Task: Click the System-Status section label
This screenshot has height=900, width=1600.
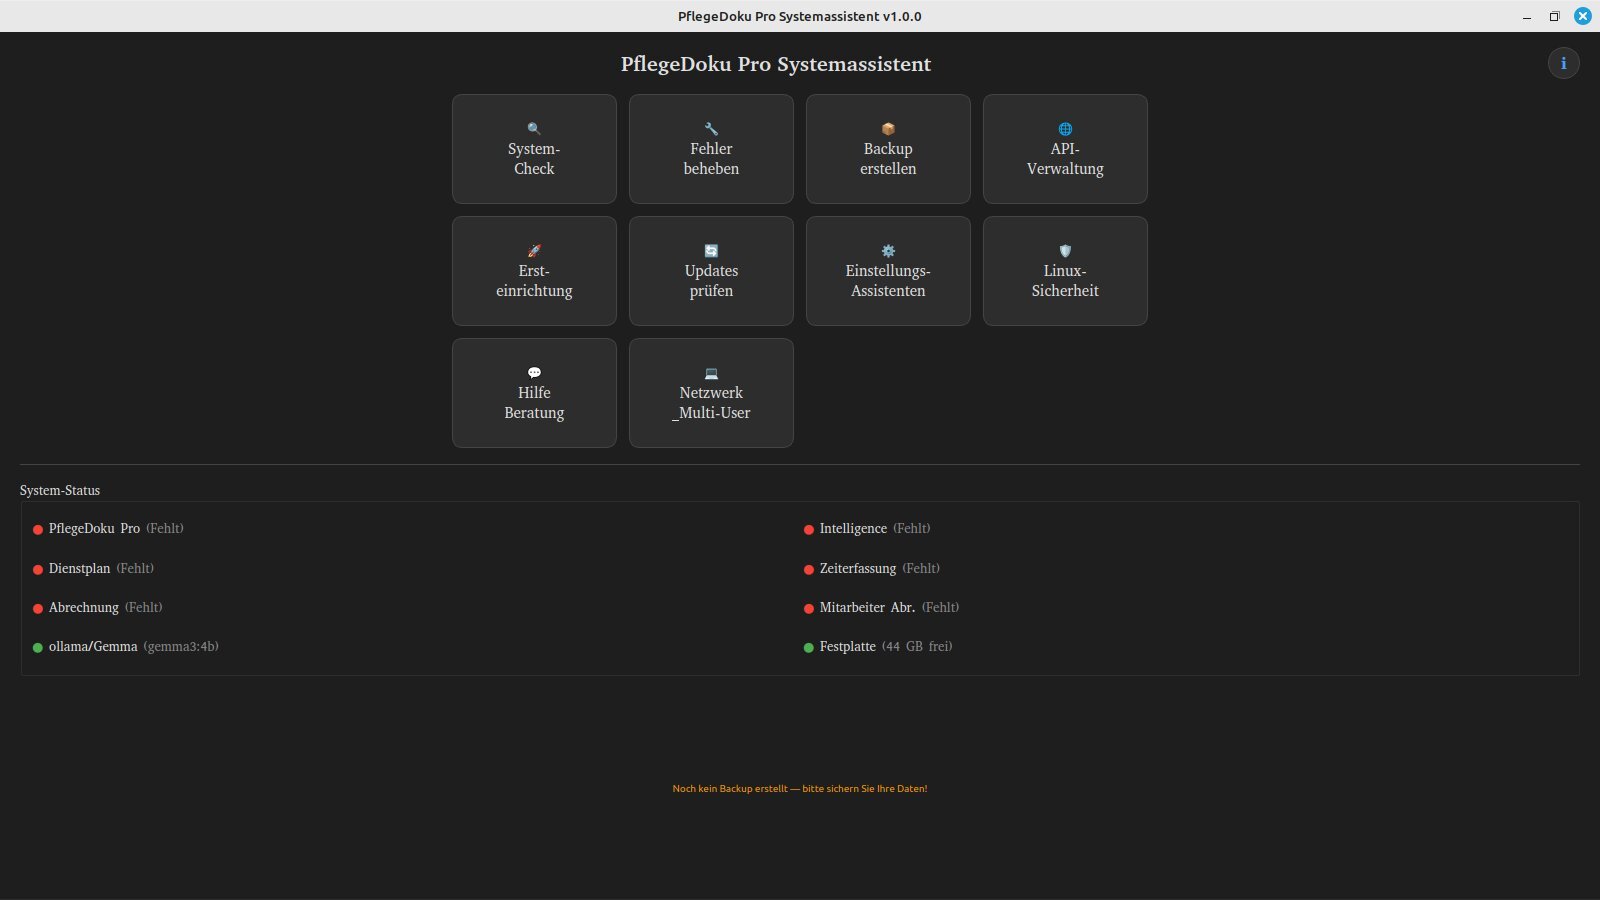Action: 60,490
